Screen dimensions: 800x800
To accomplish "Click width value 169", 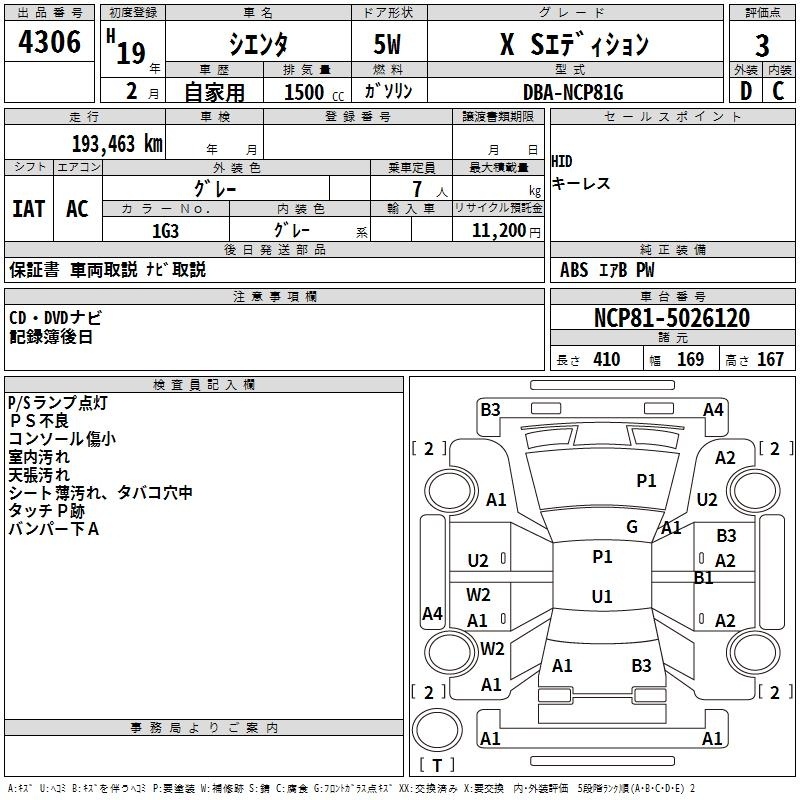I will (x=690, y=360).
